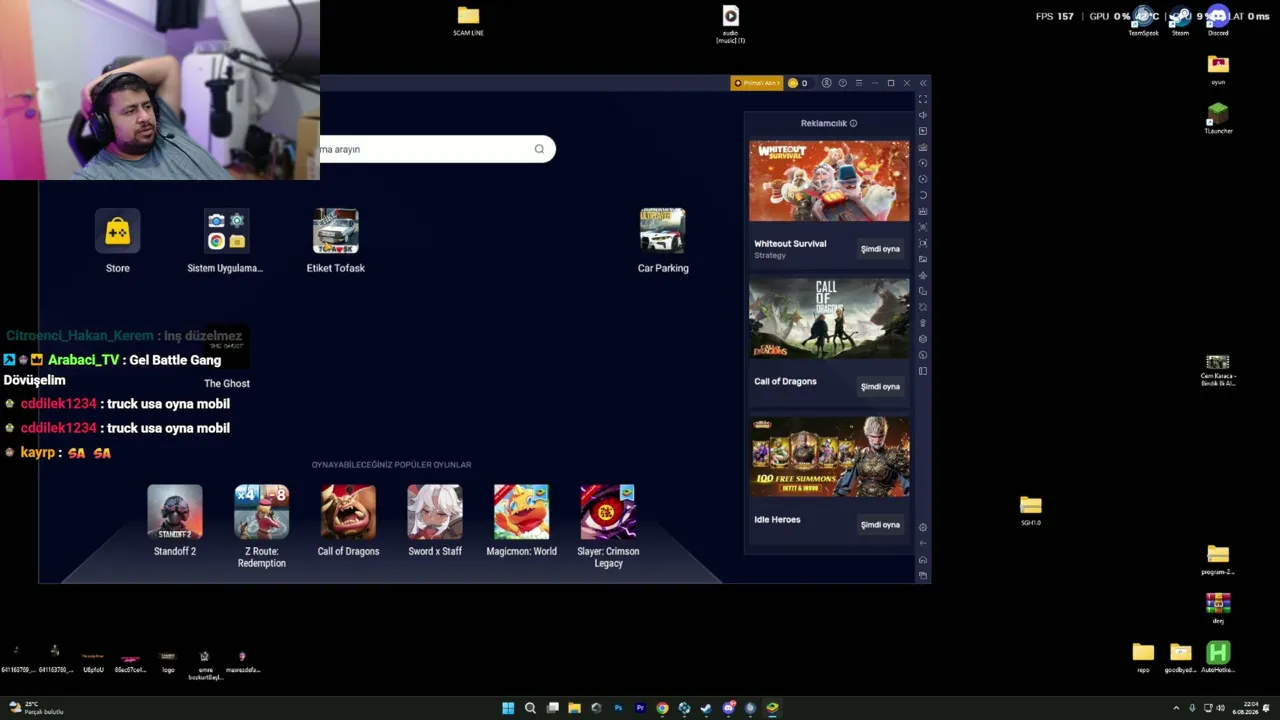Screen dimensions: 1280x720
Task: Open Sword x Staff game tile
Action: point(435,512)
